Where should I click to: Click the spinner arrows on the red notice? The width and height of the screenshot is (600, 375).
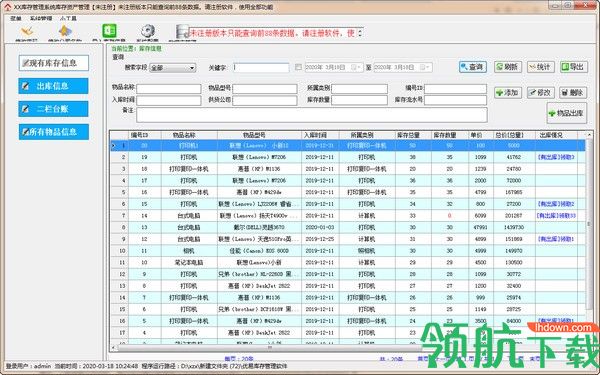tap(360, 33)
